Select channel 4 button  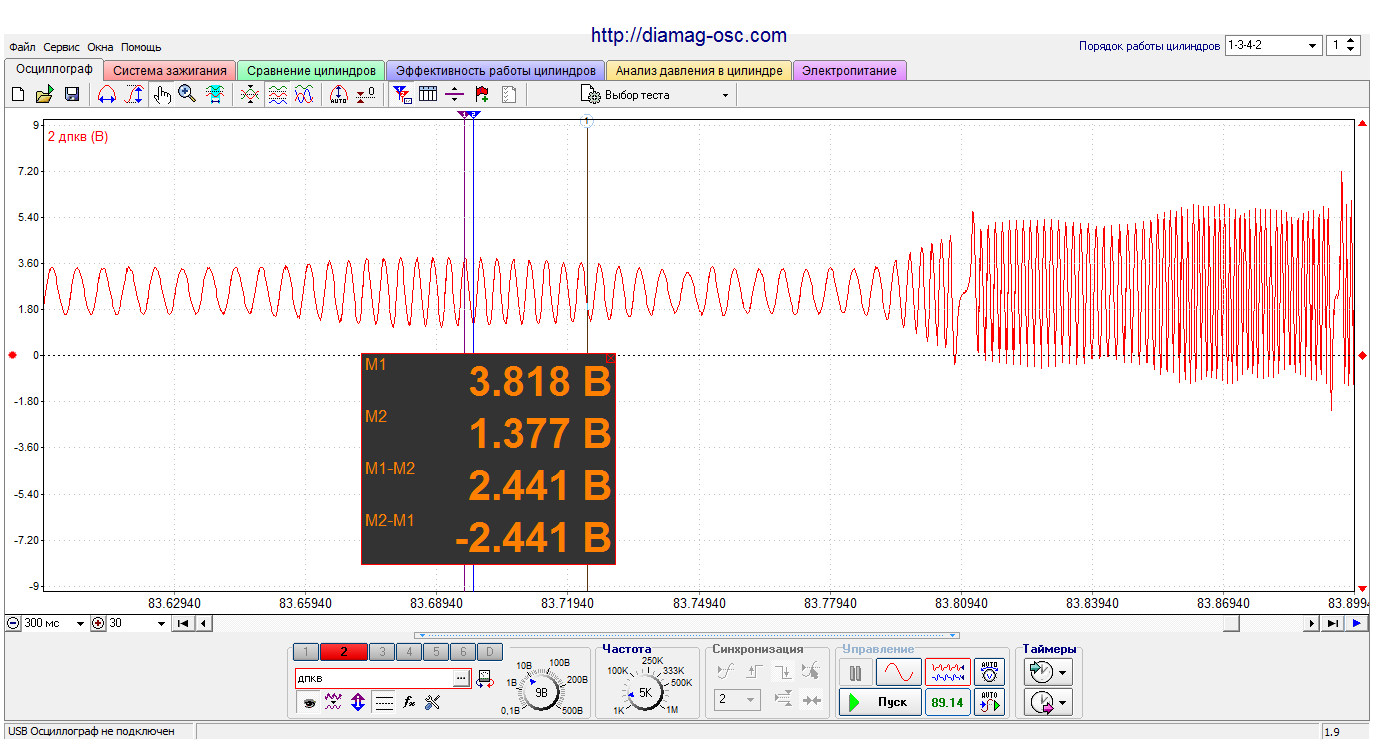408,652
